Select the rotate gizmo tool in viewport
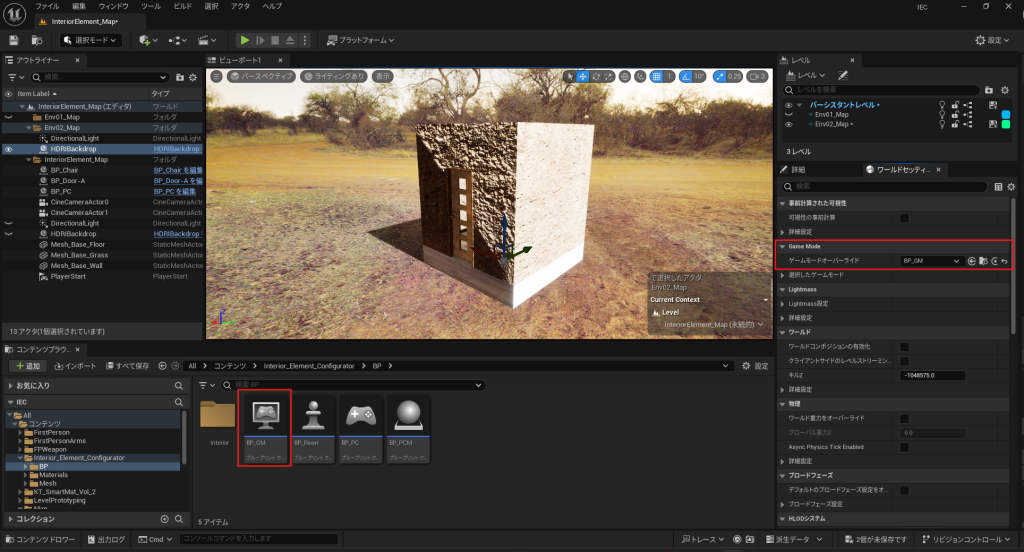The image size is (1024, 552). [x=597, y=76]
